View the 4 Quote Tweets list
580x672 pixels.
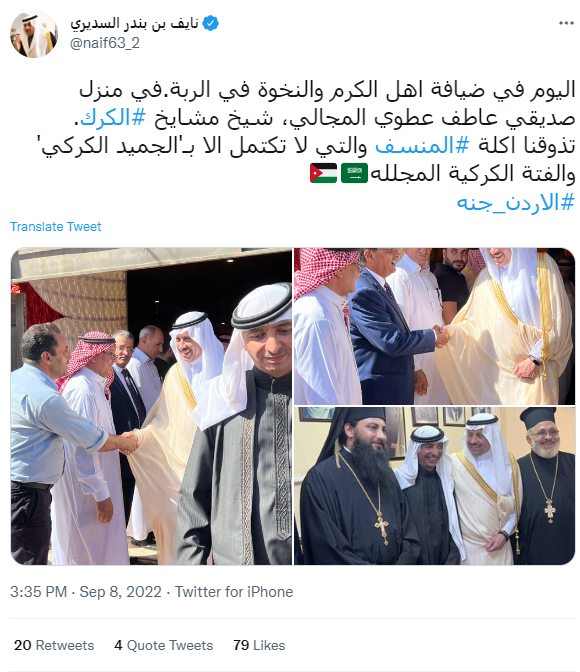[164, 645]
